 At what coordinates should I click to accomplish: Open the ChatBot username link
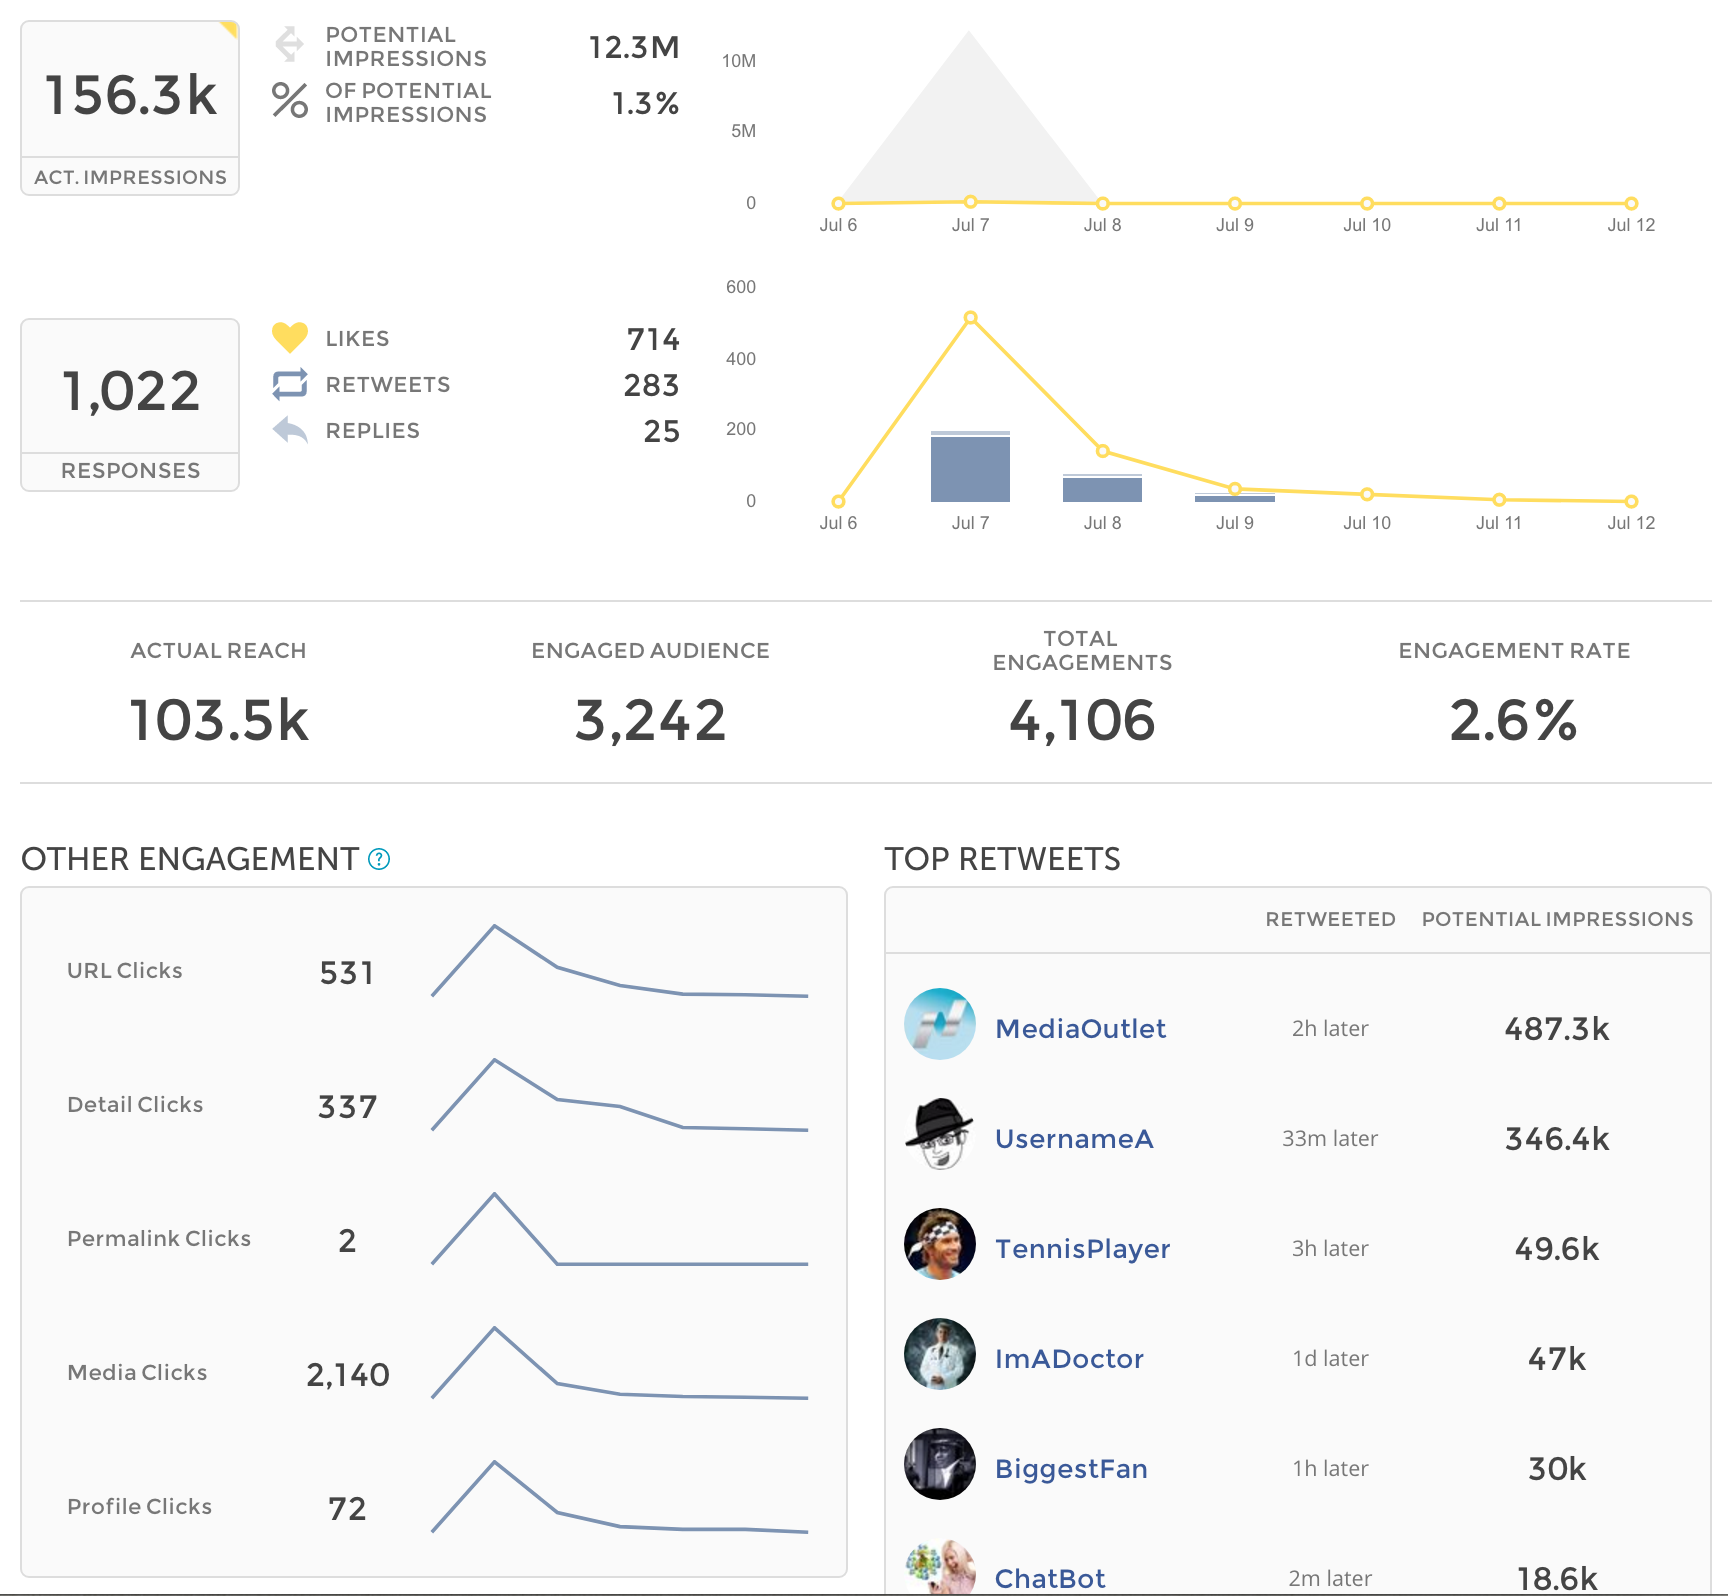1050,1578
